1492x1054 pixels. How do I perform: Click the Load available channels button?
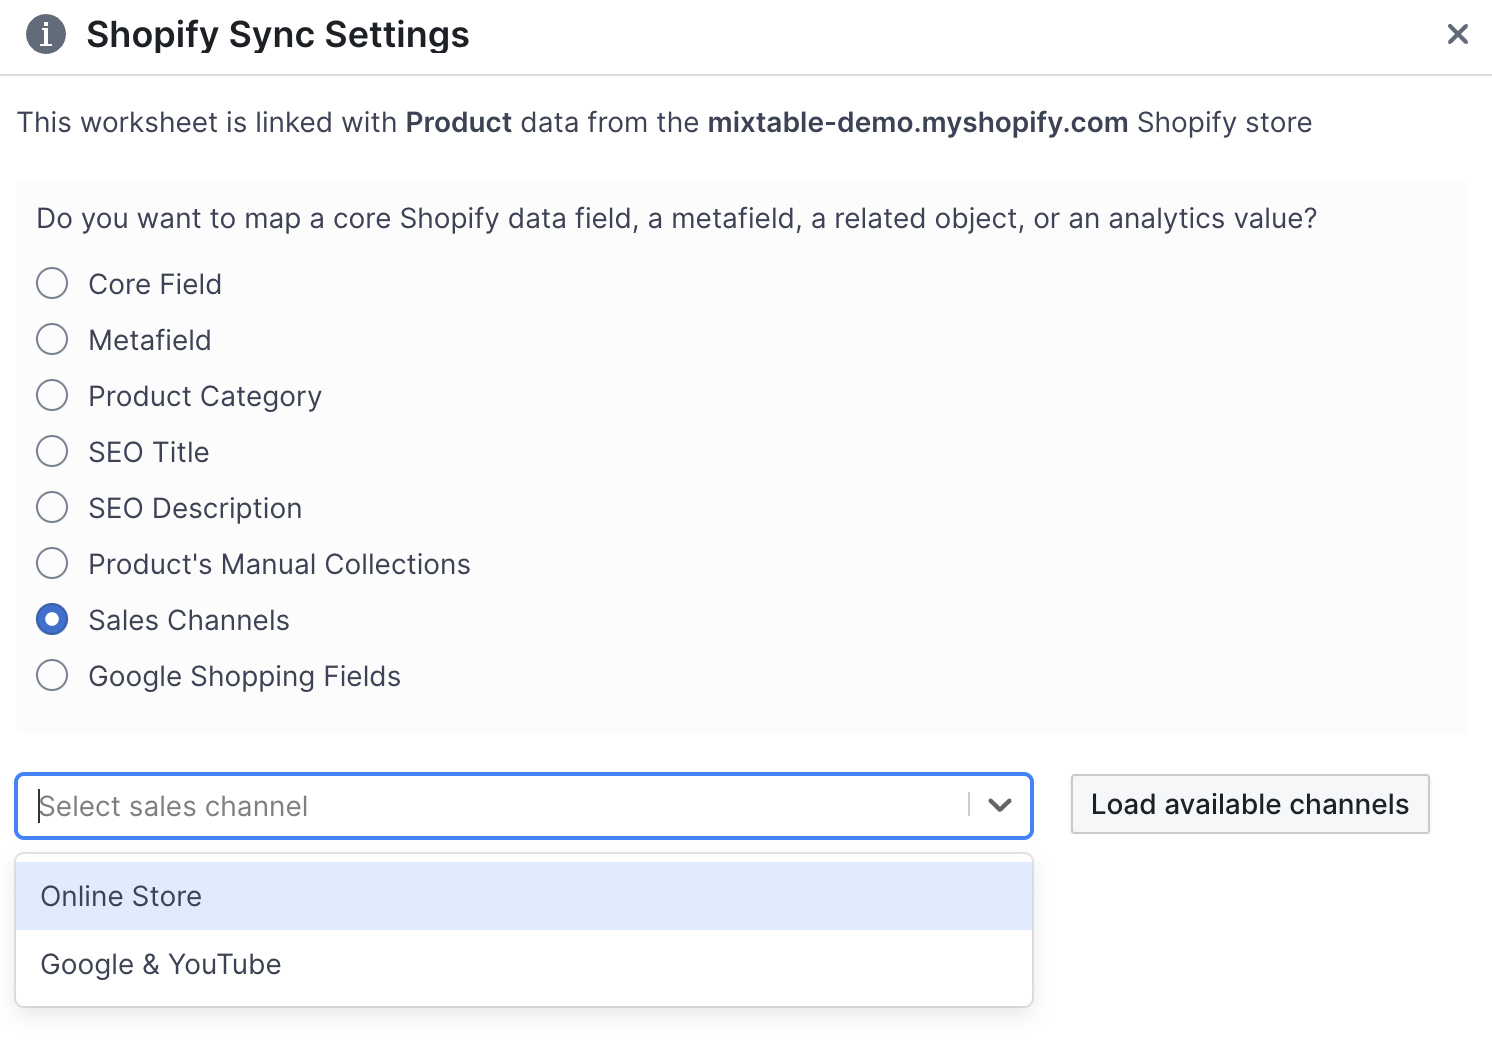pyautogui.click(x=1249, y=804)
